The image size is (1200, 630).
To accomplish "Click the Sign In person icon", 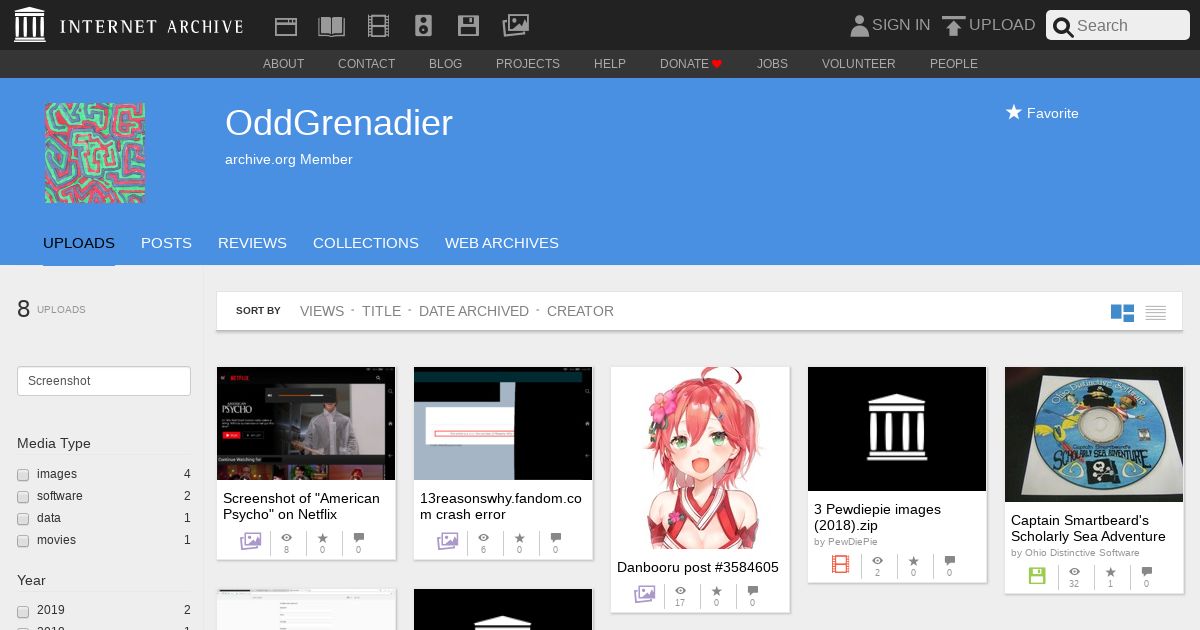I will pyautogui.click(x=859, y=26).
